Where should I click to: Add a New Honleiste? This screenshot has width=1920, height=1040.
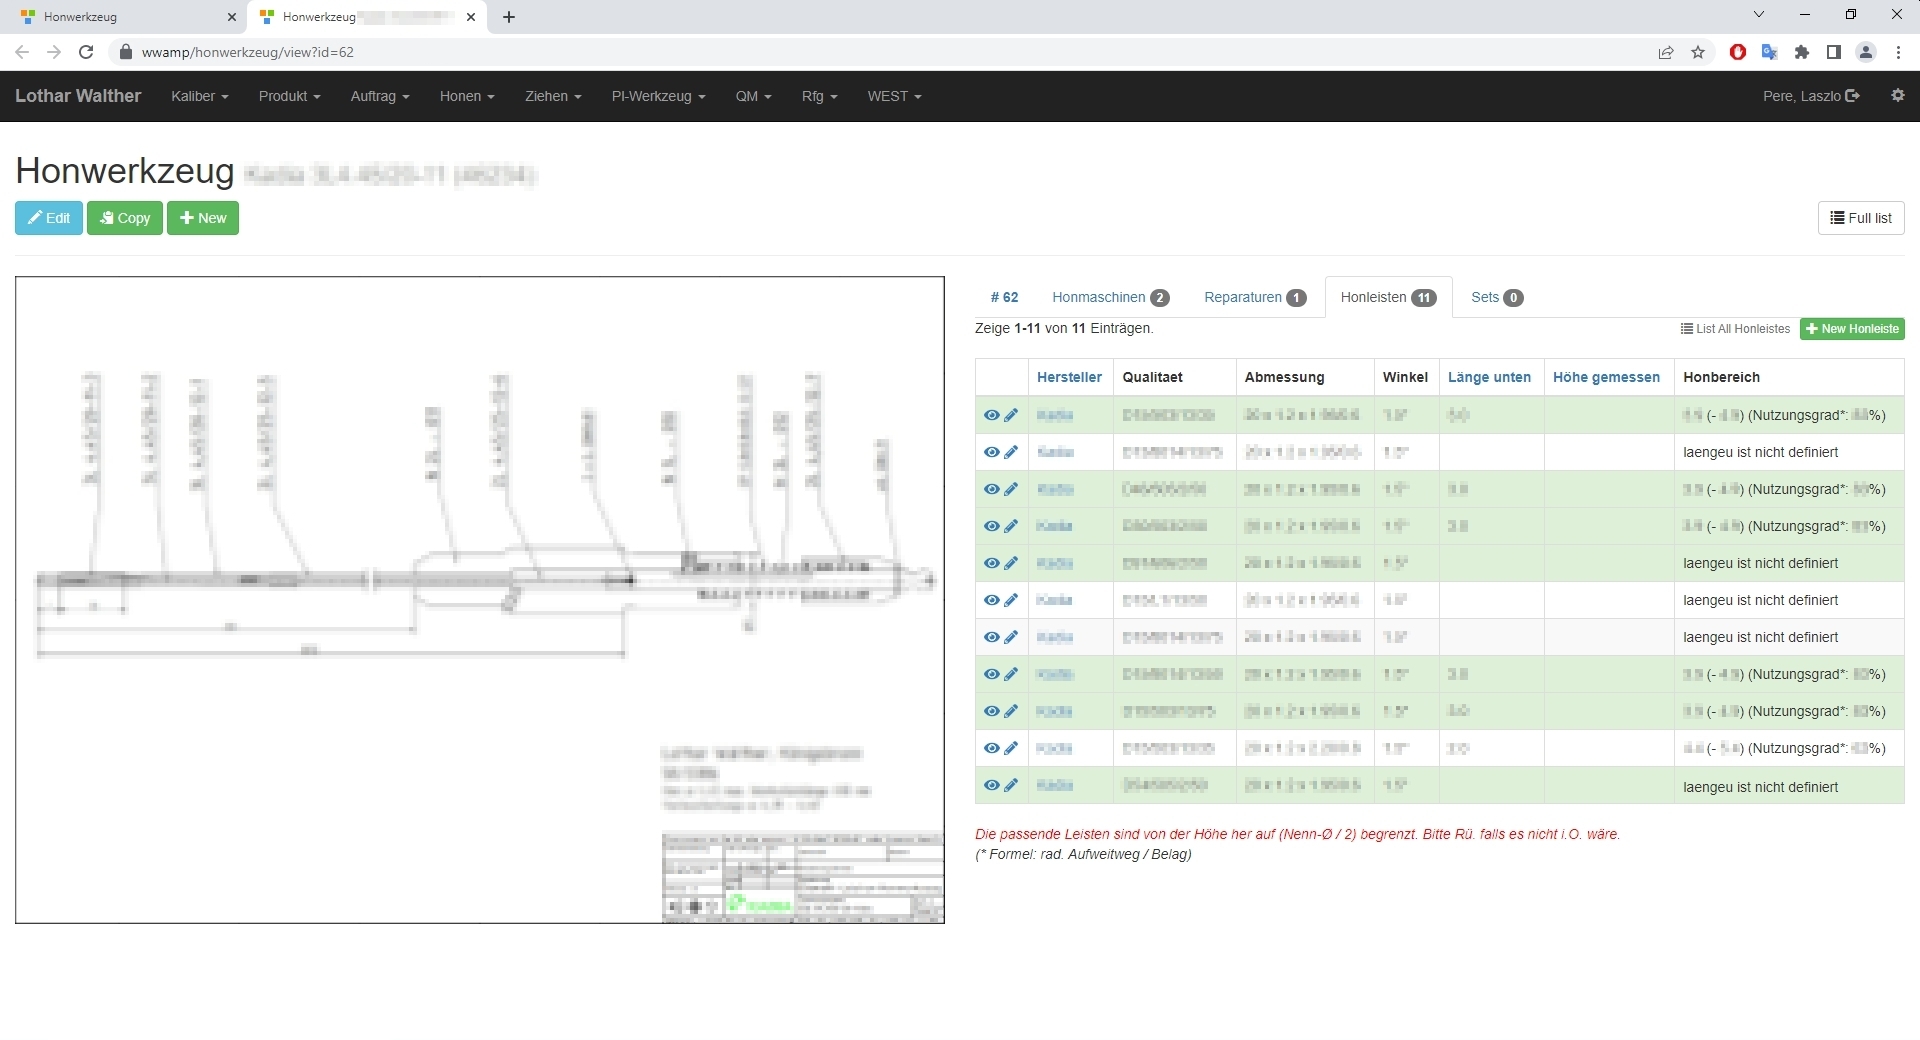(1852, 329)
